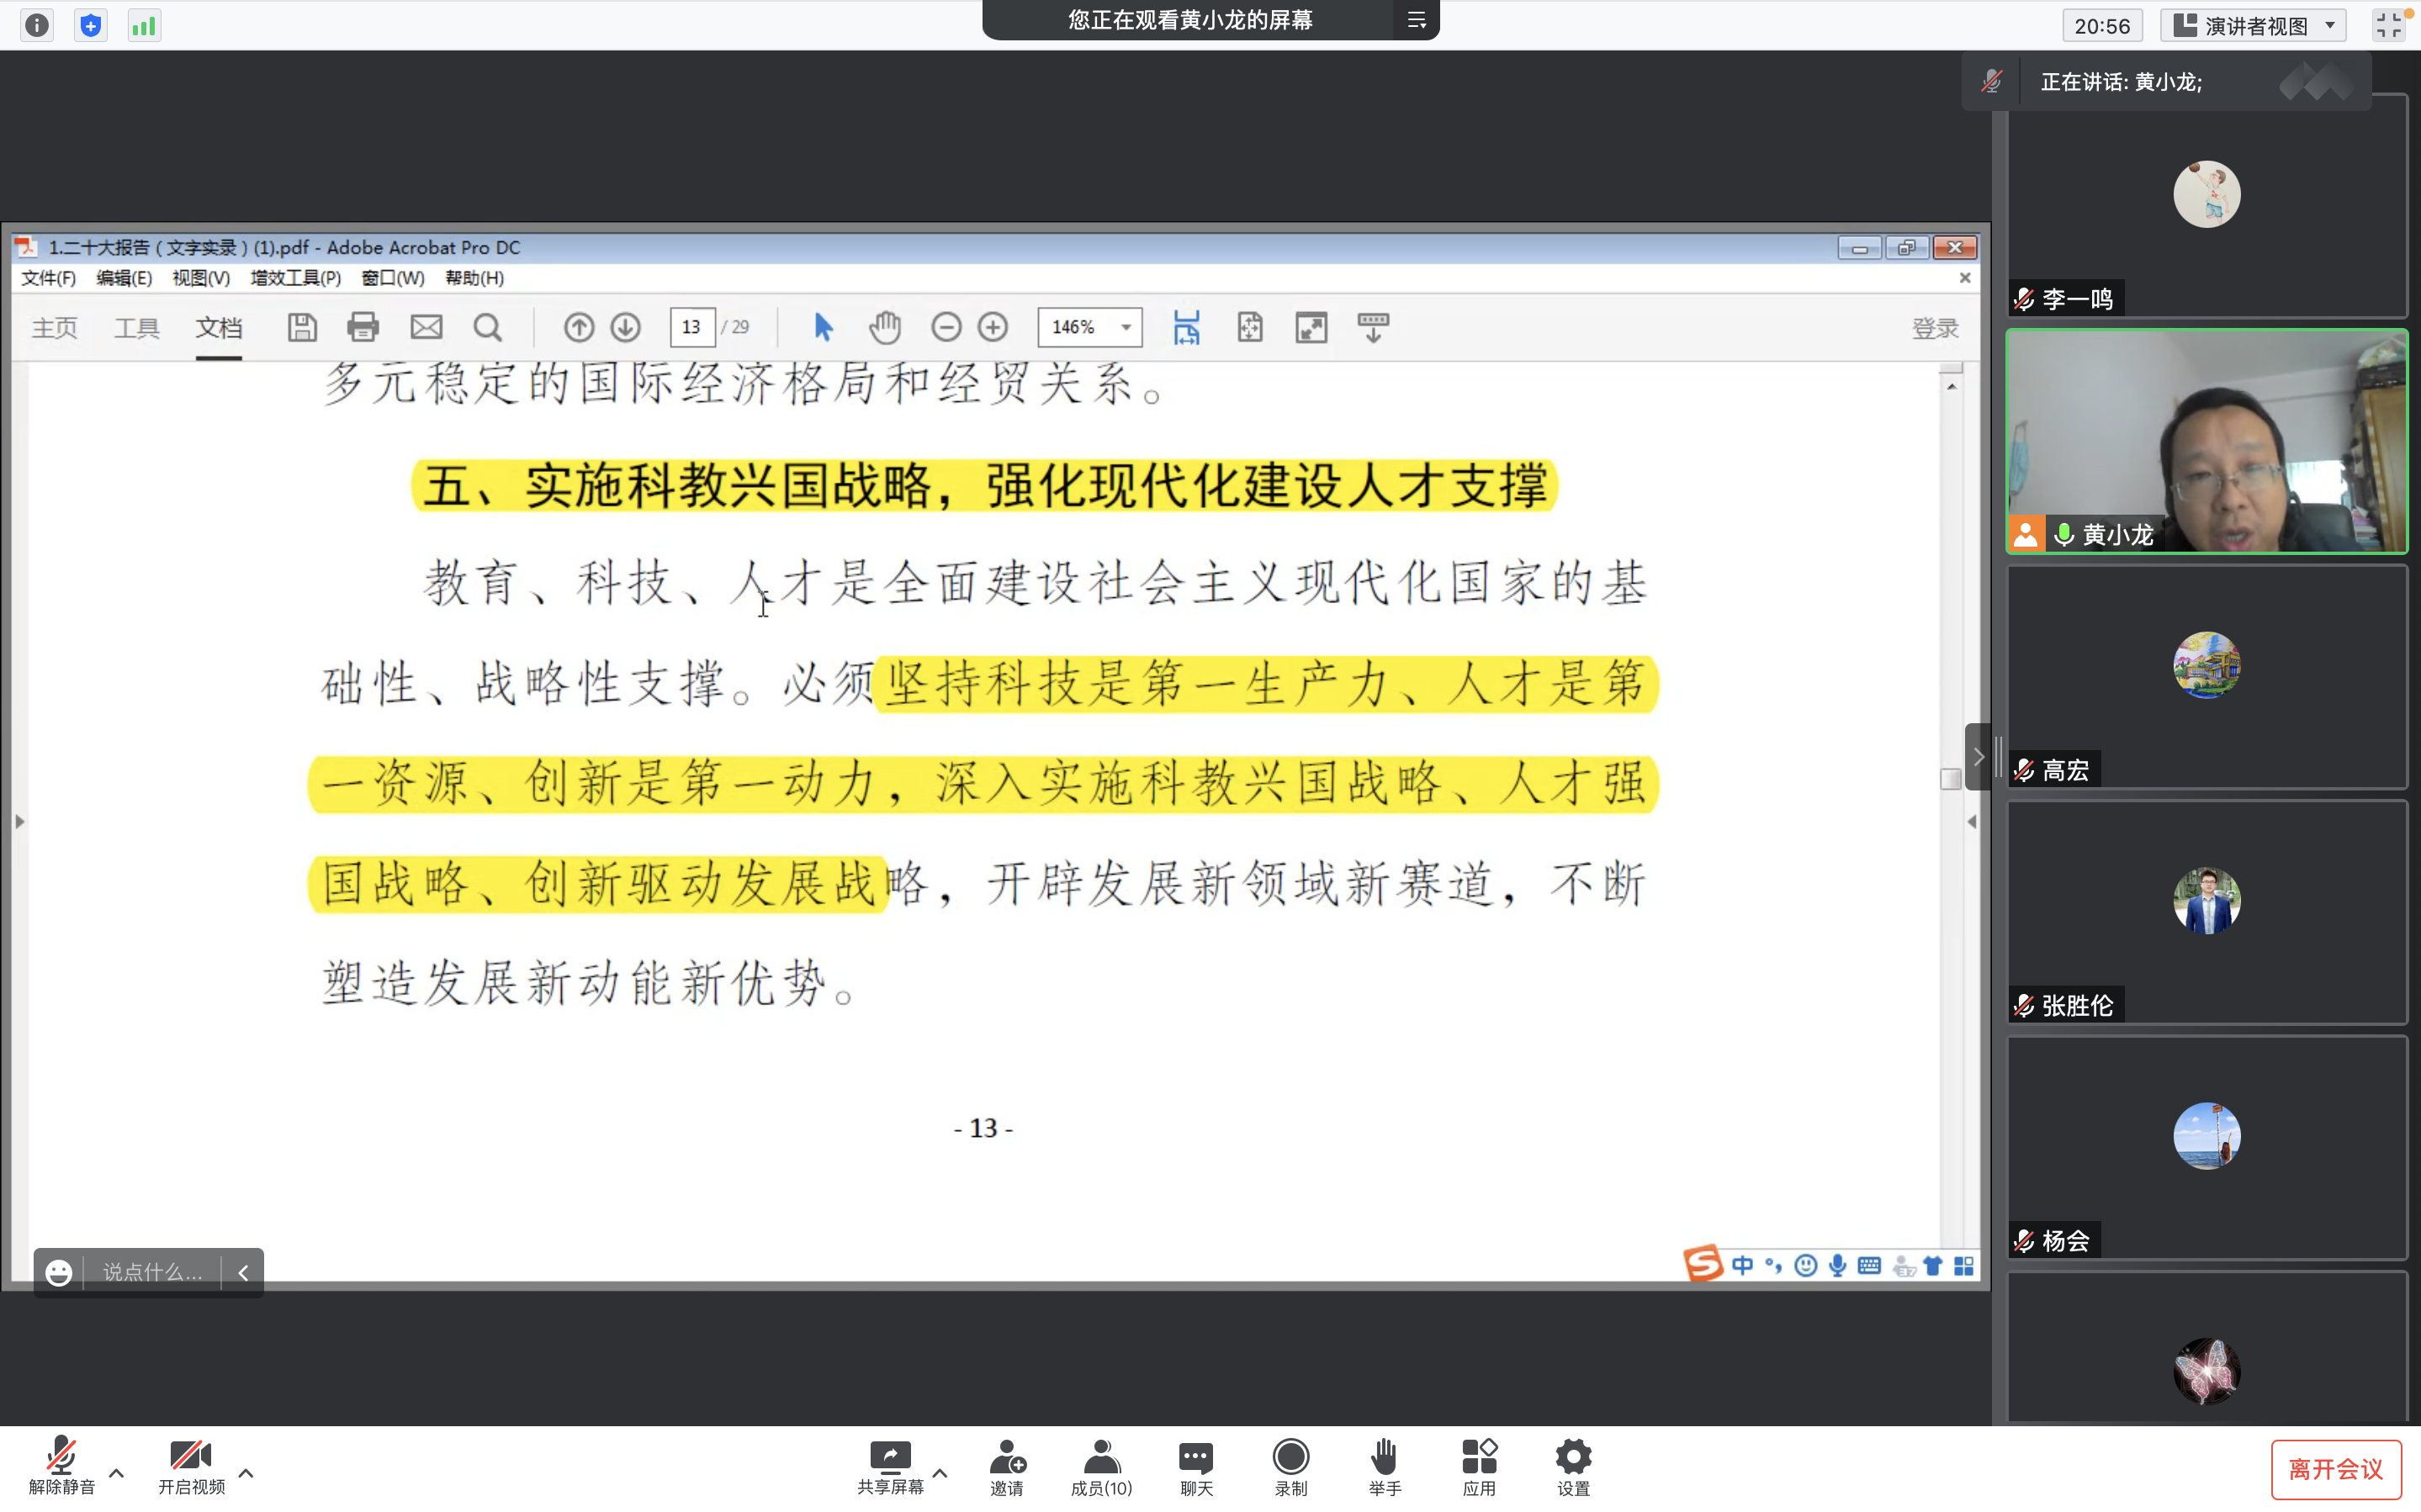This screenshot has width=2421, height=1512.
Task: Click the full screen mode icon in Acrobat
Action: point(1311,327)
